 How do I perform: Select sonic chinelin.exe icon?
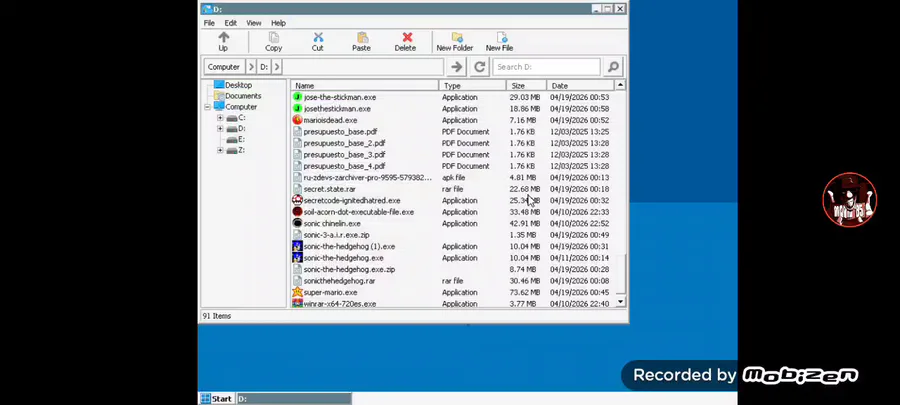pos(297,223)
